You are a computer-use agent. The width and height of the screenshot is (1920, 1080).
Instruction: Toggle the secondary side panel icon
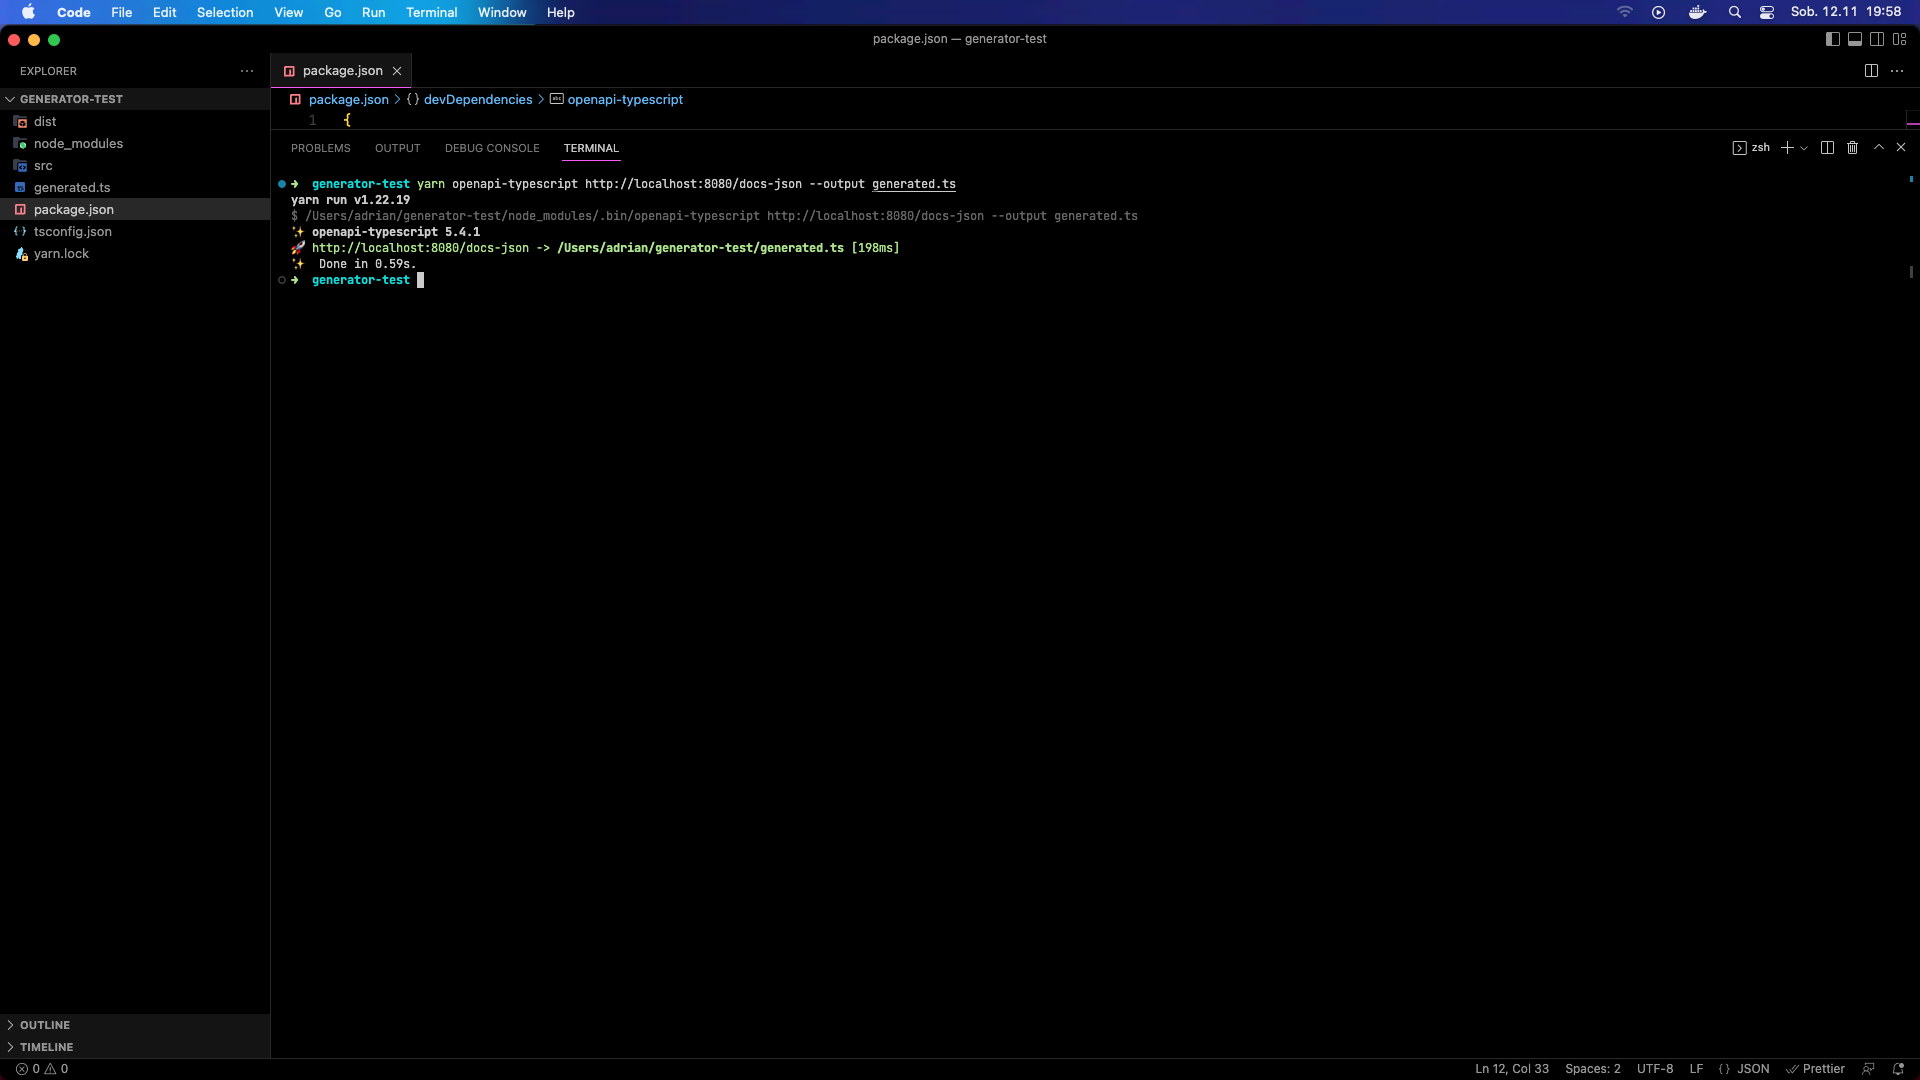[1879, 39]
